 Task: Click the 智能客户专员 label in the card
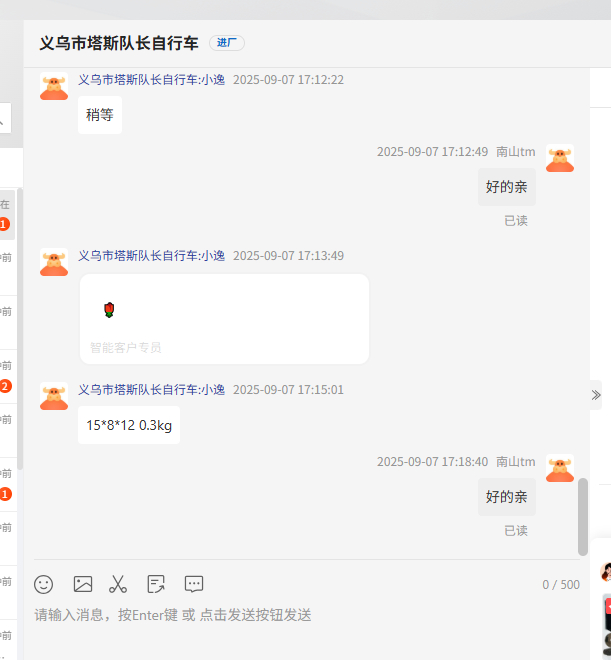[125, 348]
